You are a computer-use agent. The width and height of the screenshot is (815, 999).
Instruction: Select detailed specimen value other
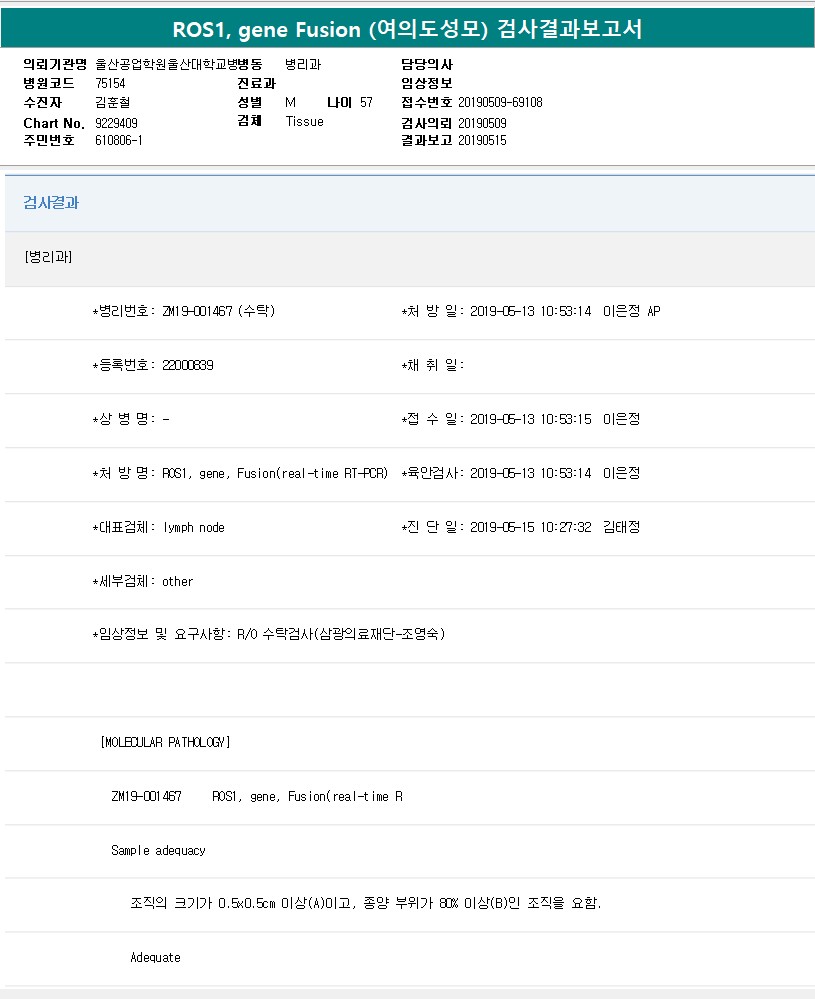pos(177,582)
